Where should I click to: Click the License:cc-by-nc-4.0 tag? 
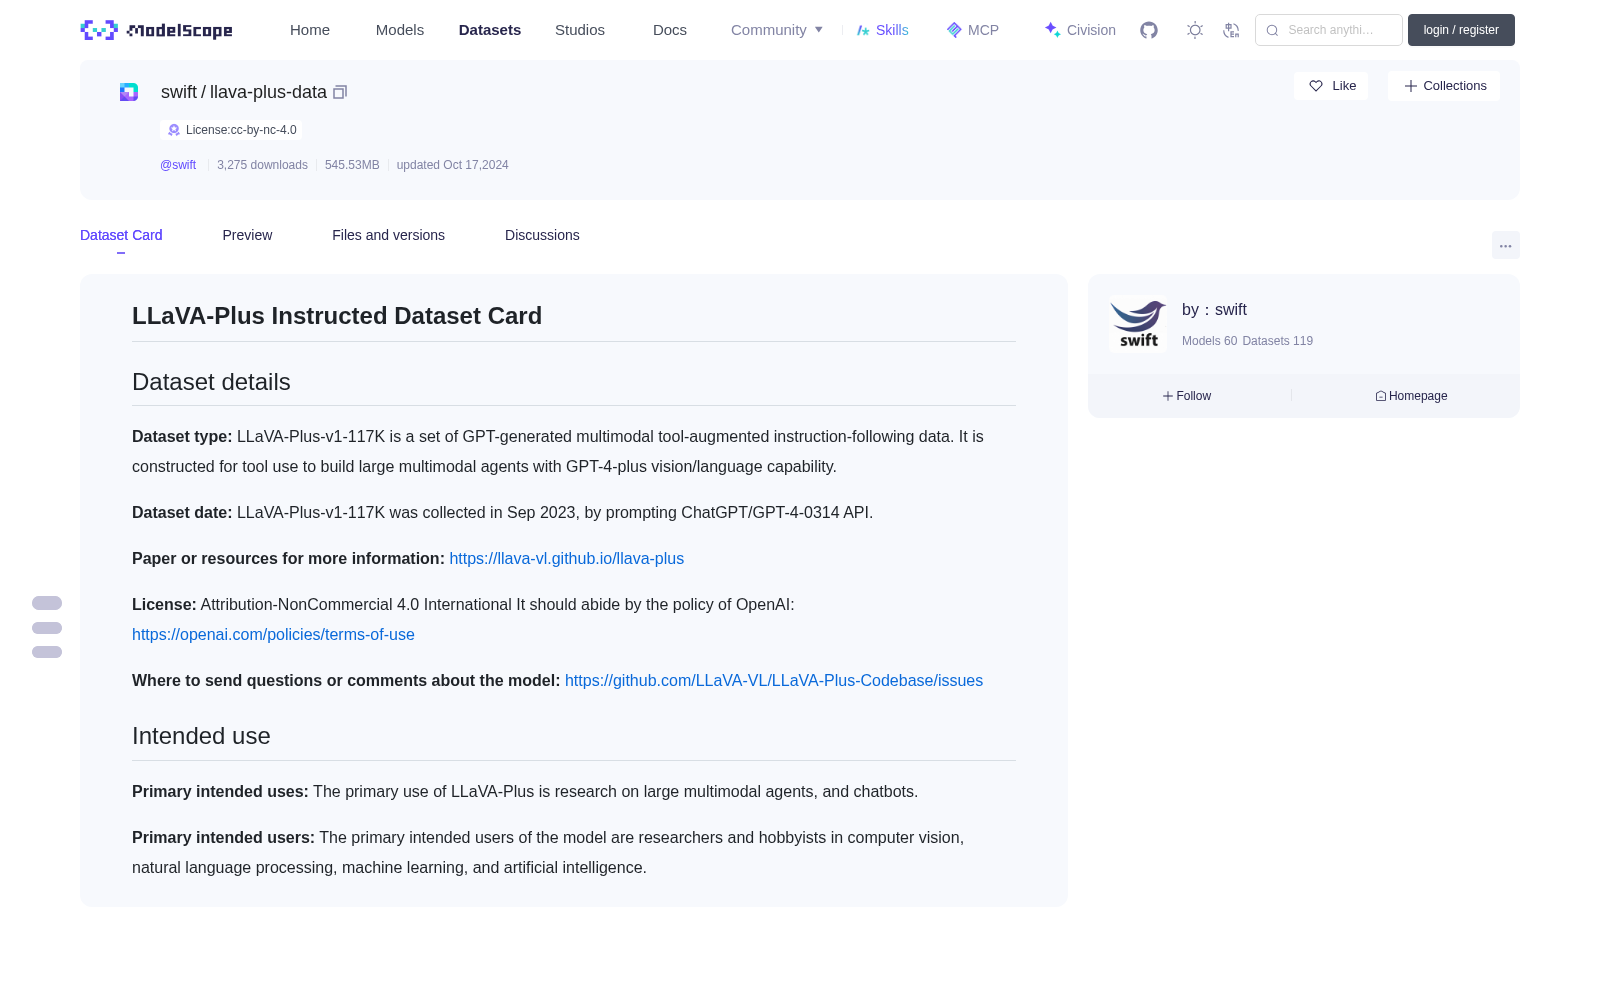pos(231,130)
